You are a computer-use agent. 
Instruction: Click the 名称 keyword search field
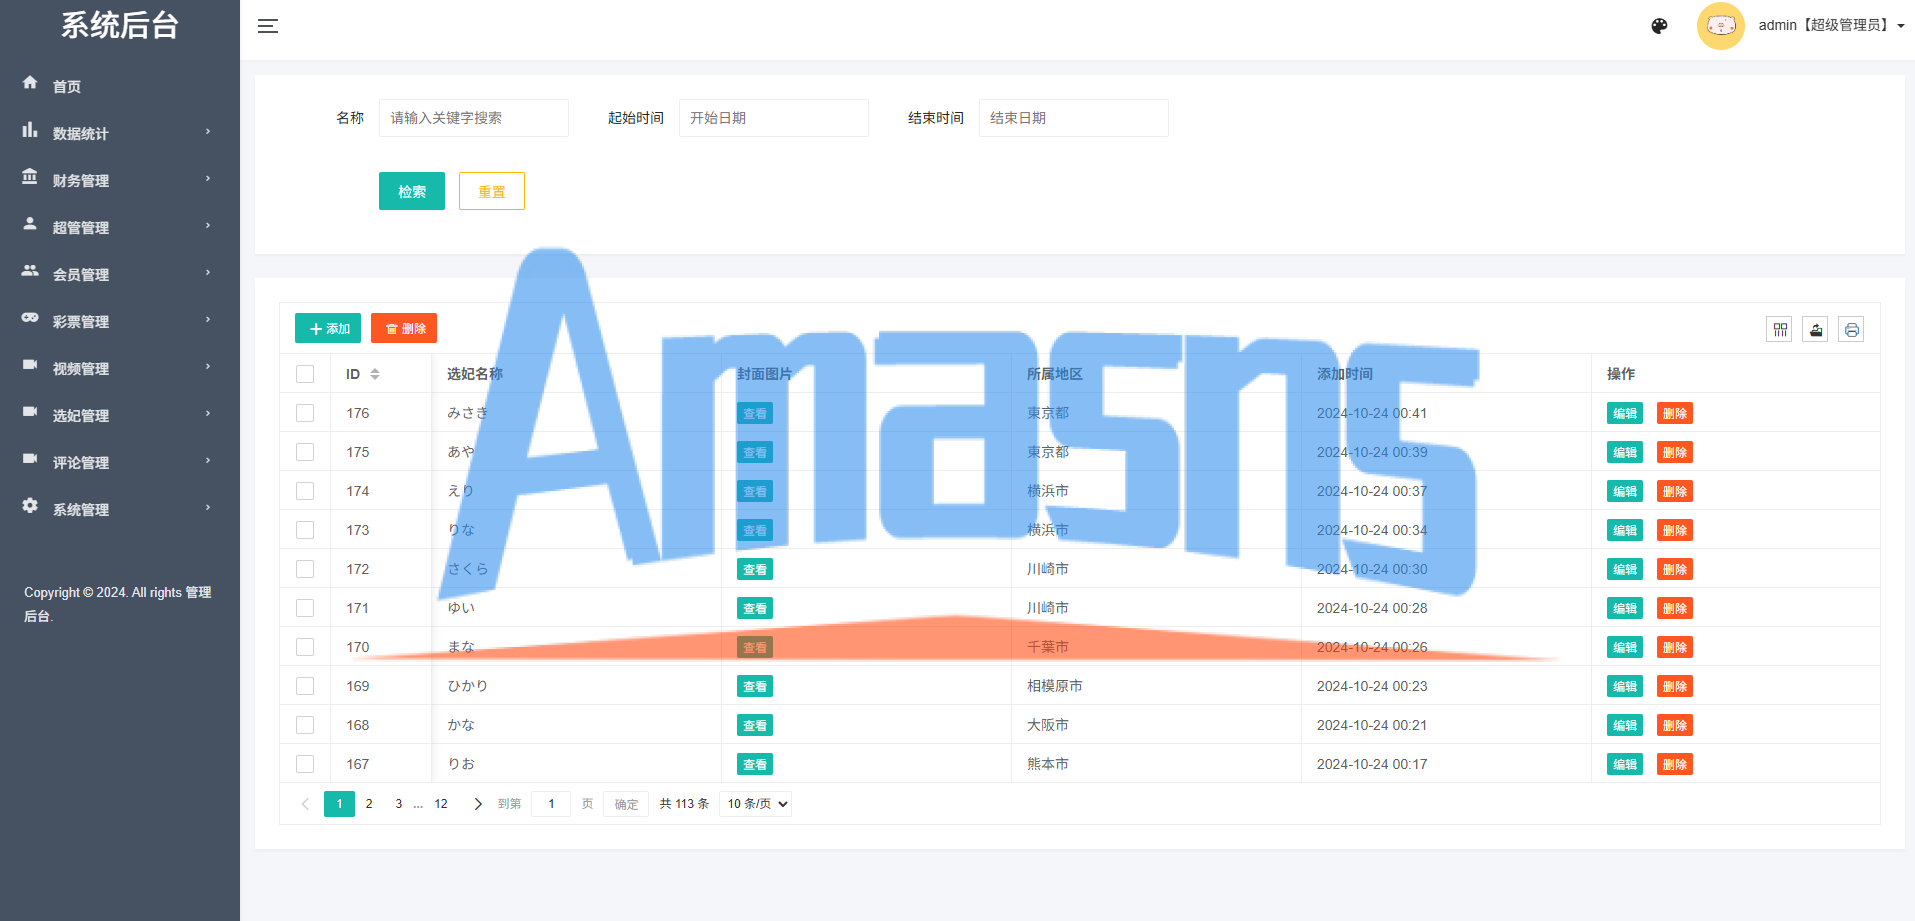[x=474, y=118]
